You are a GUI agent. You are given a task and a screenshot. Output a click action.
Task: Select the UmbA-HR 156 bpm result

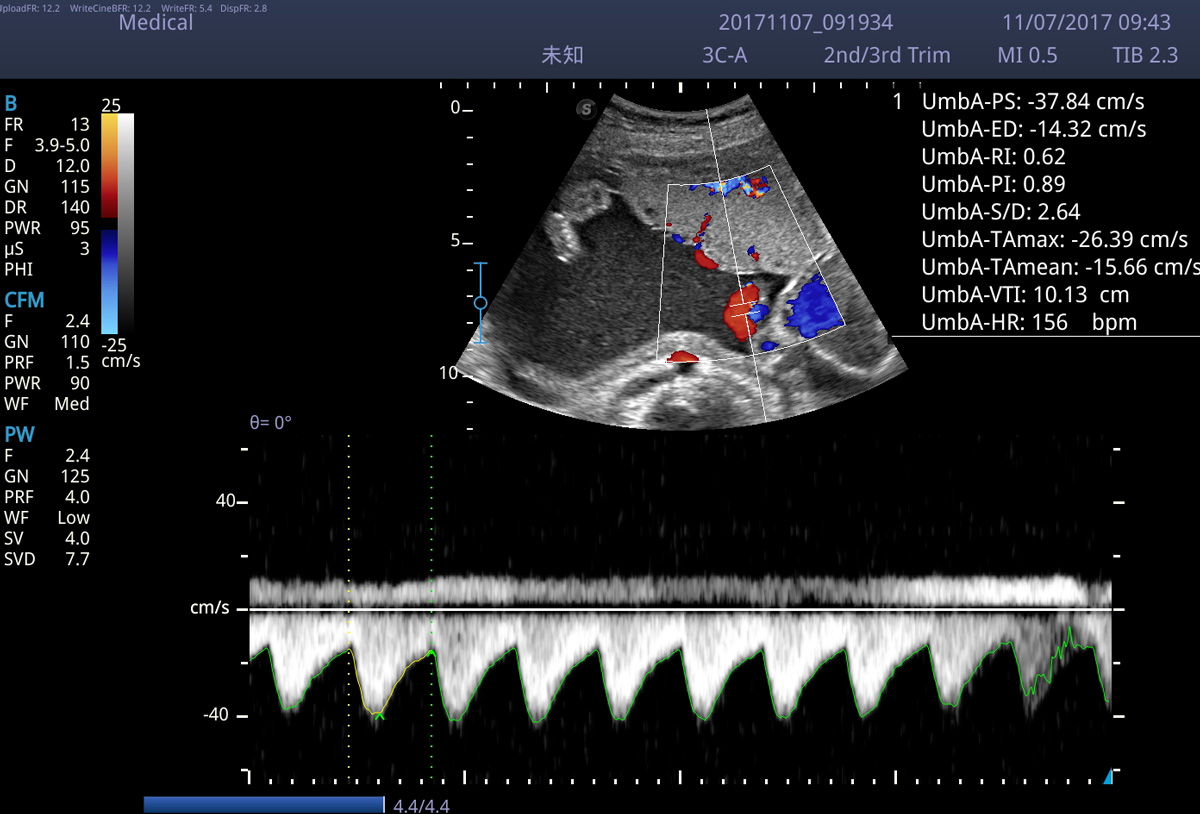[x=1028, y=322]
